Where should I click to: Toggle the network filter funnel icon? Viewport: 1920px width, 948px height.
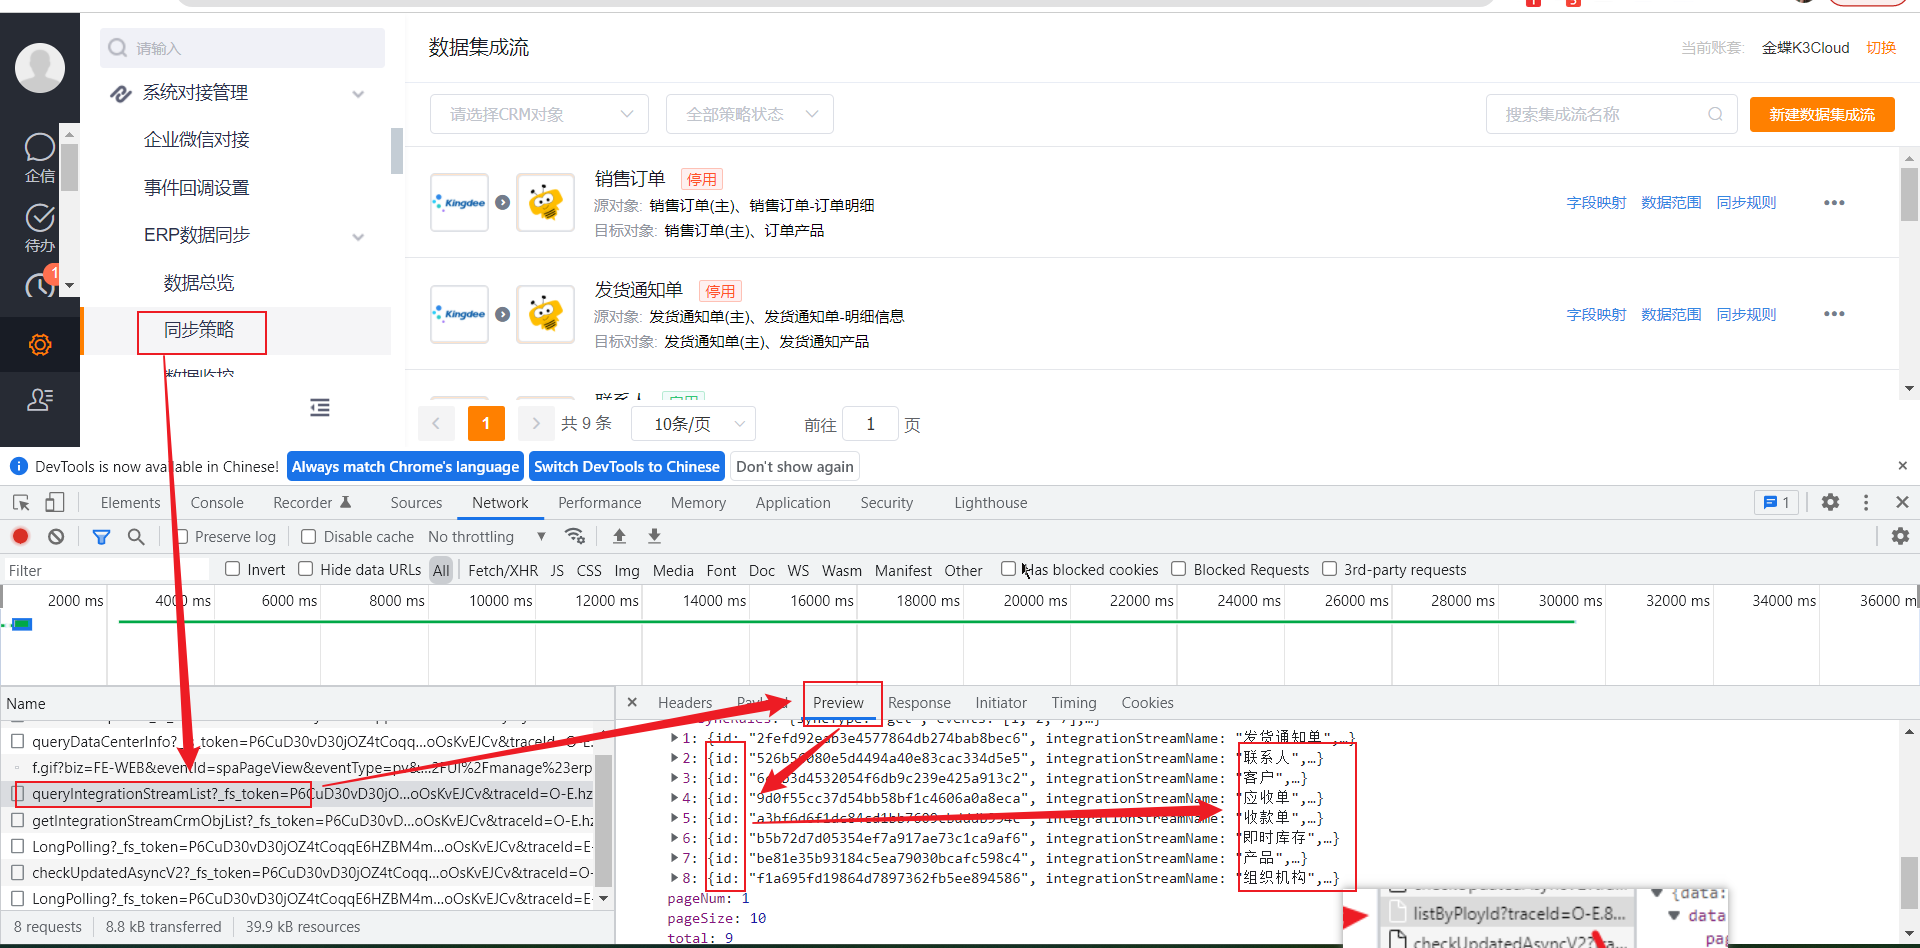101,537
